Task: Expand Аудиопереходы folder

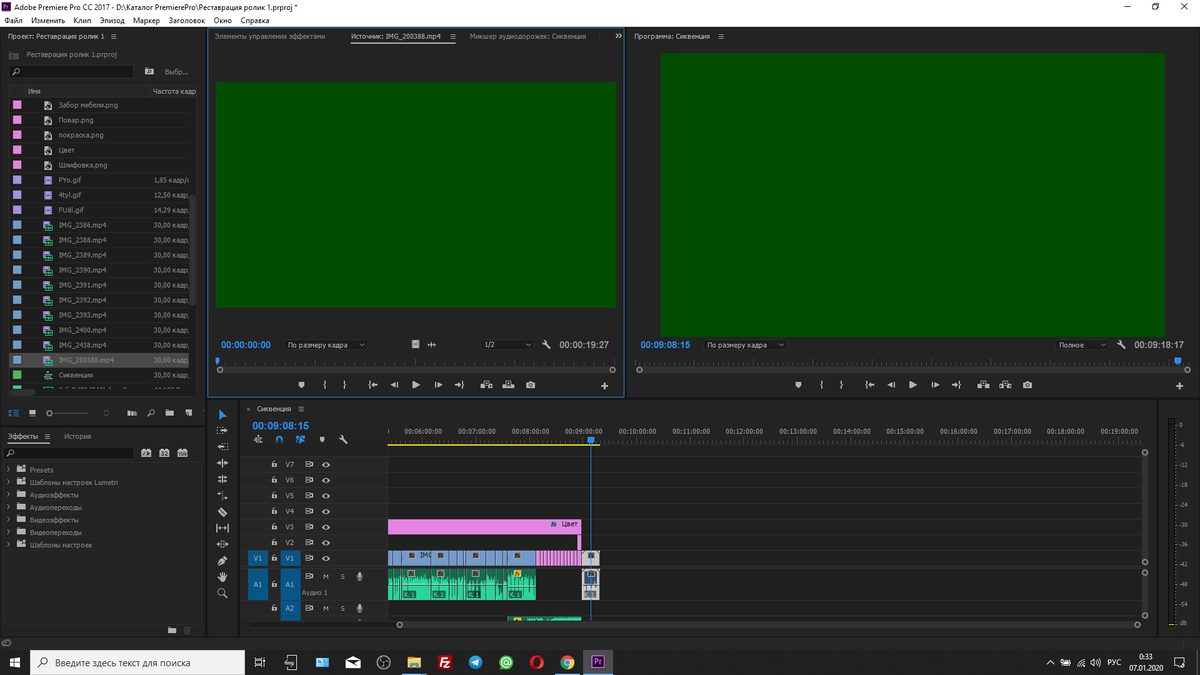Action: pyautogui.click(x=9, y=507)
